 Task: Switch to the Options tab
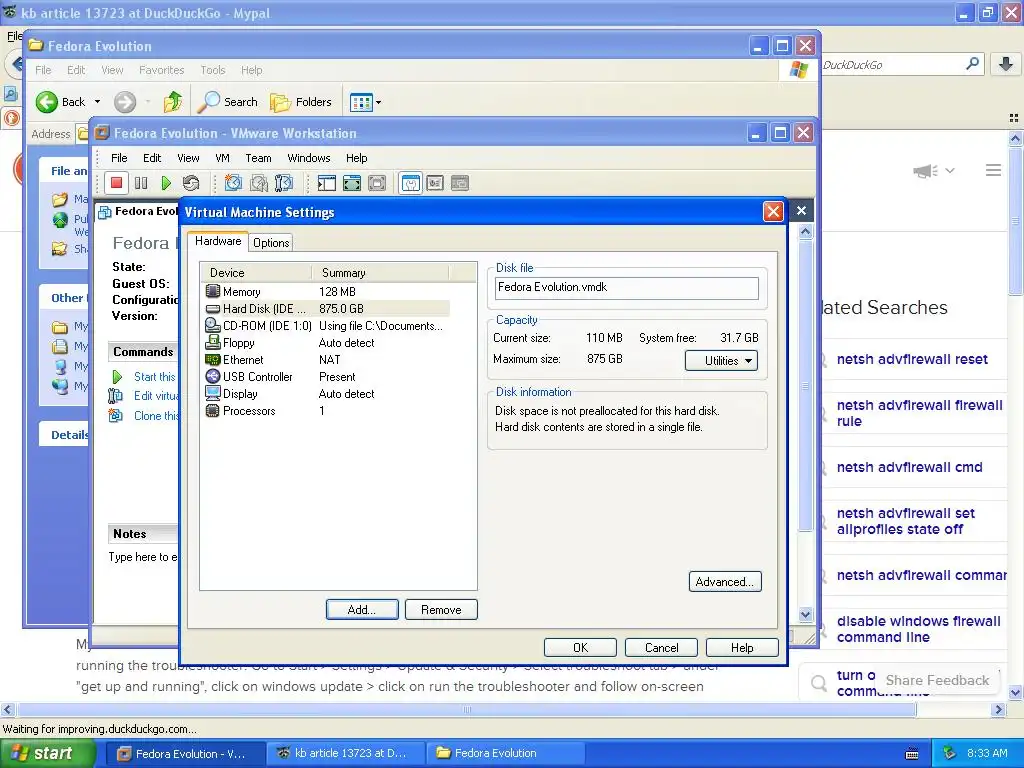click(271, 243)
